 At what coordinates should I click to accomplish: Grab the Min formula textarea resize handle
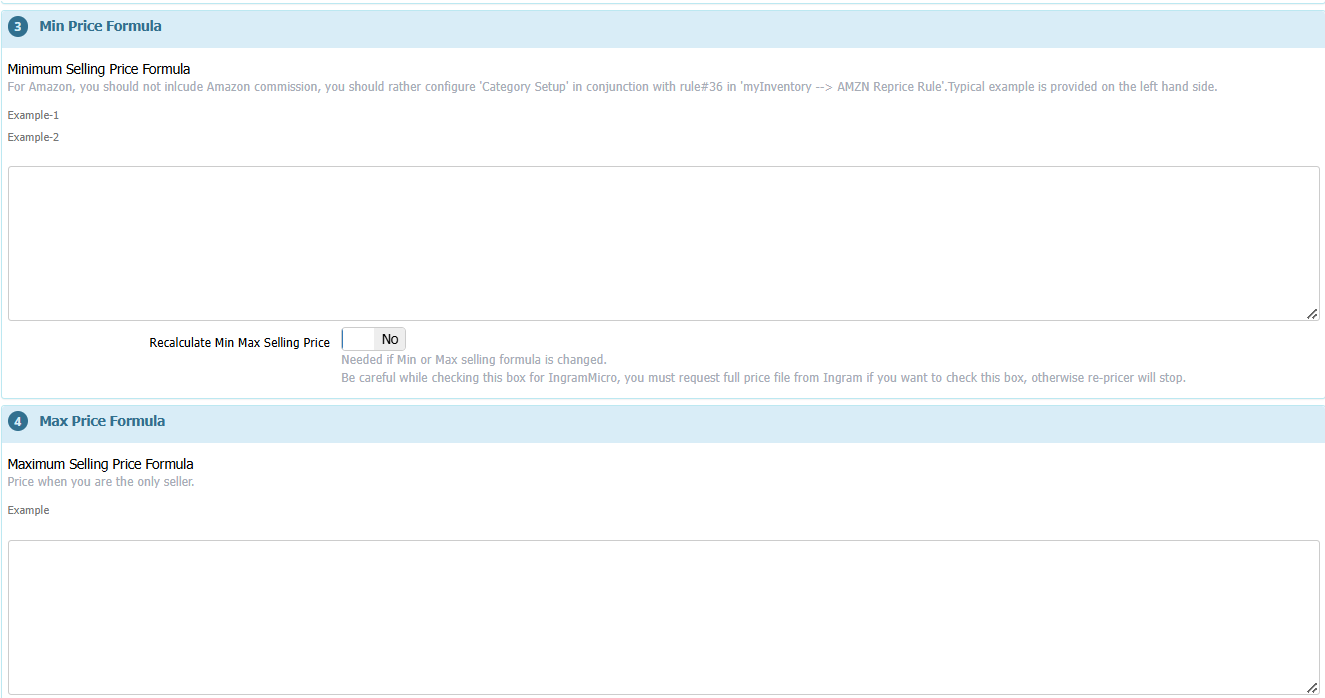click(x=1312, y=314)
